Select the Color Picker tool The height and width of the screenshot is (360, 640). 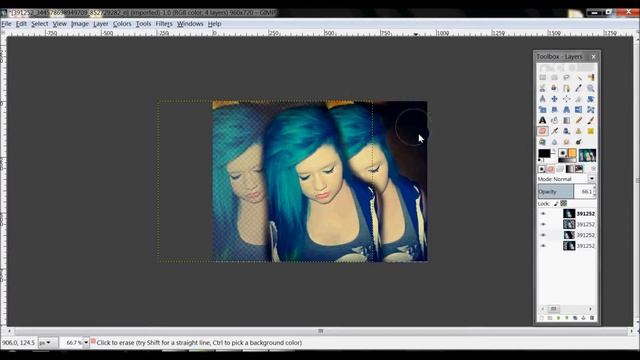pyautogui.click(x=578, y=88)
